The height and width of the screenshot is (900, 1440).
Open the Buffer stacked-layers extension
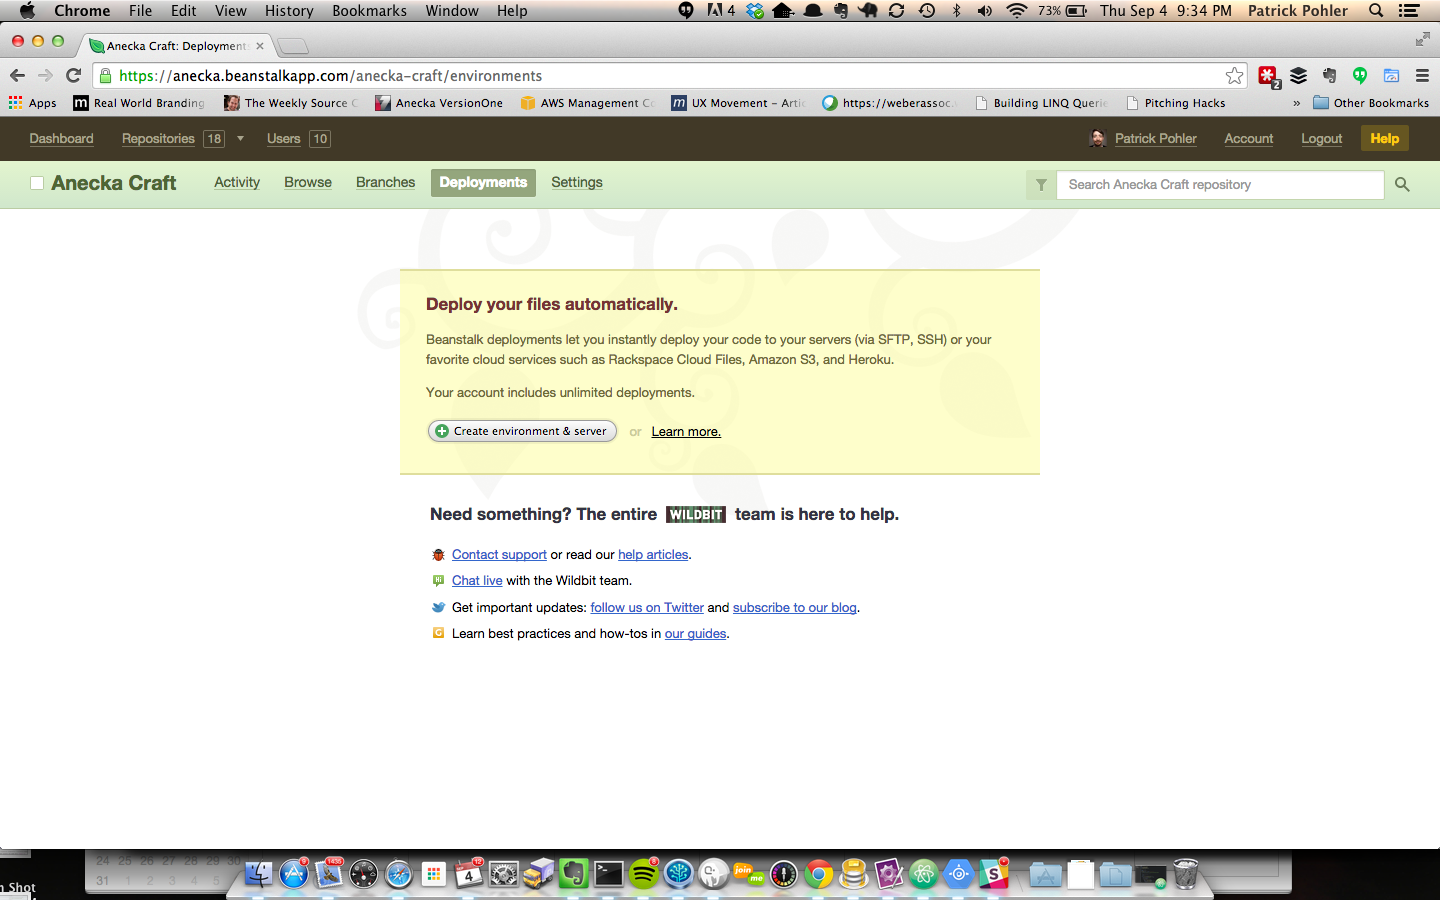click(1298, 75)
